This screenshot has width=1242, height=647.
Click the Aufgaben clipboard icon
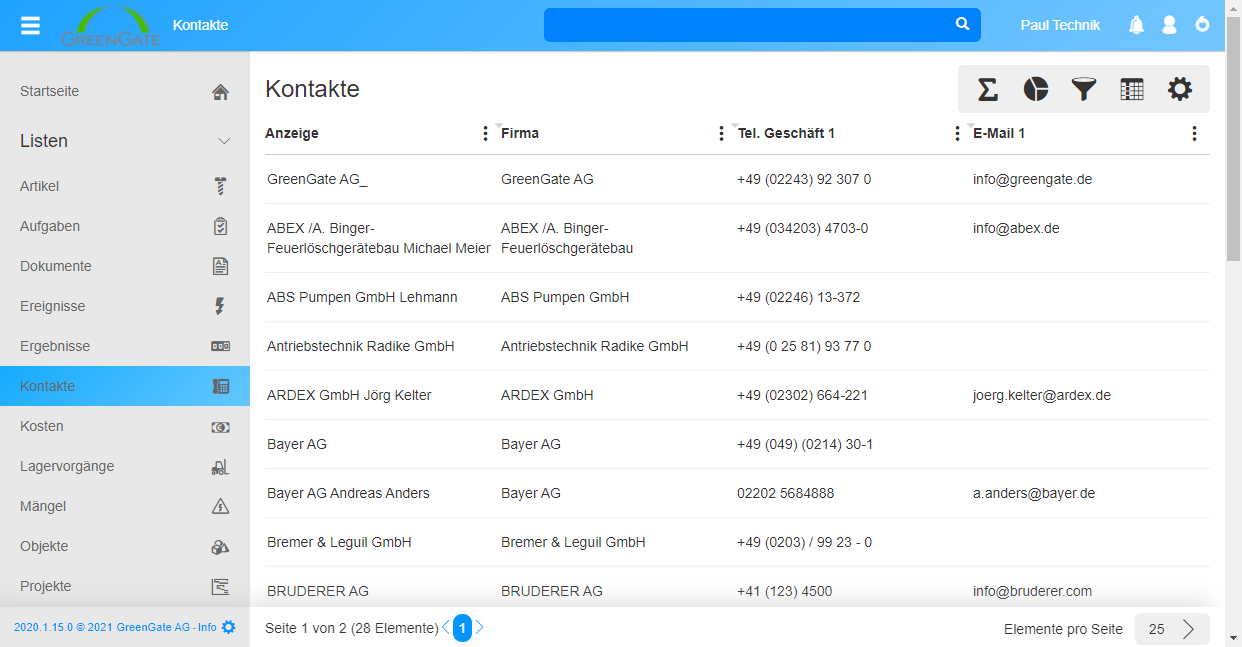(x=221, y=226)
